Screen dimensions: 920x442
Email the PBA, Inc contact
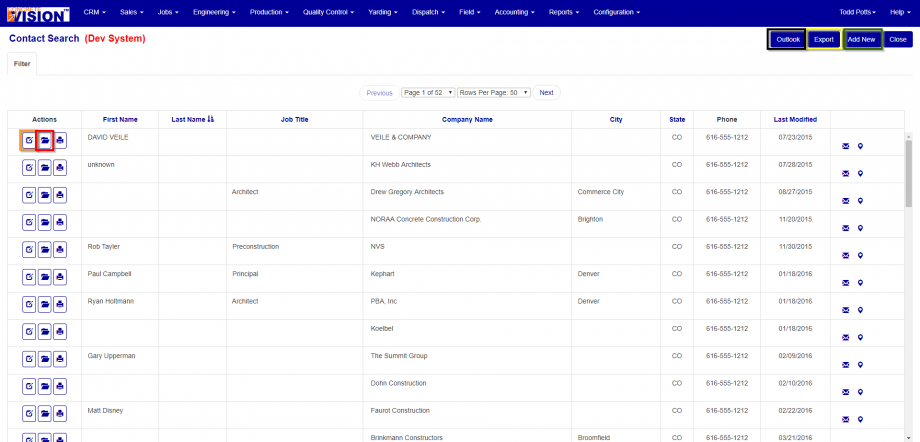[x=845, y=310]
